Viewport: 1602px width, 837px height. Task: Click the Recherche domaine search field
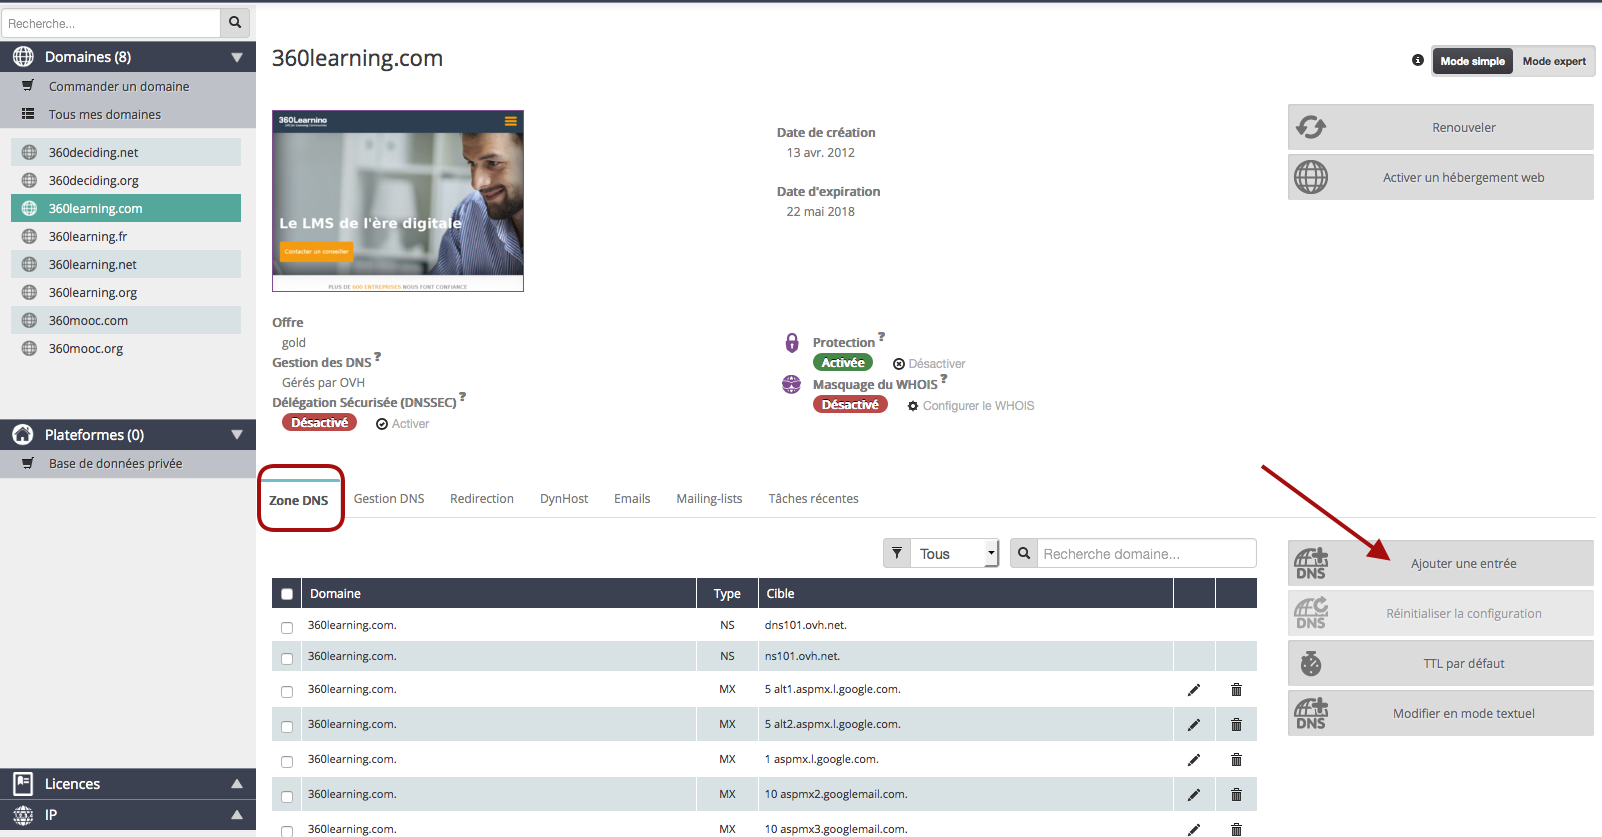click(x=1145, y=554)
